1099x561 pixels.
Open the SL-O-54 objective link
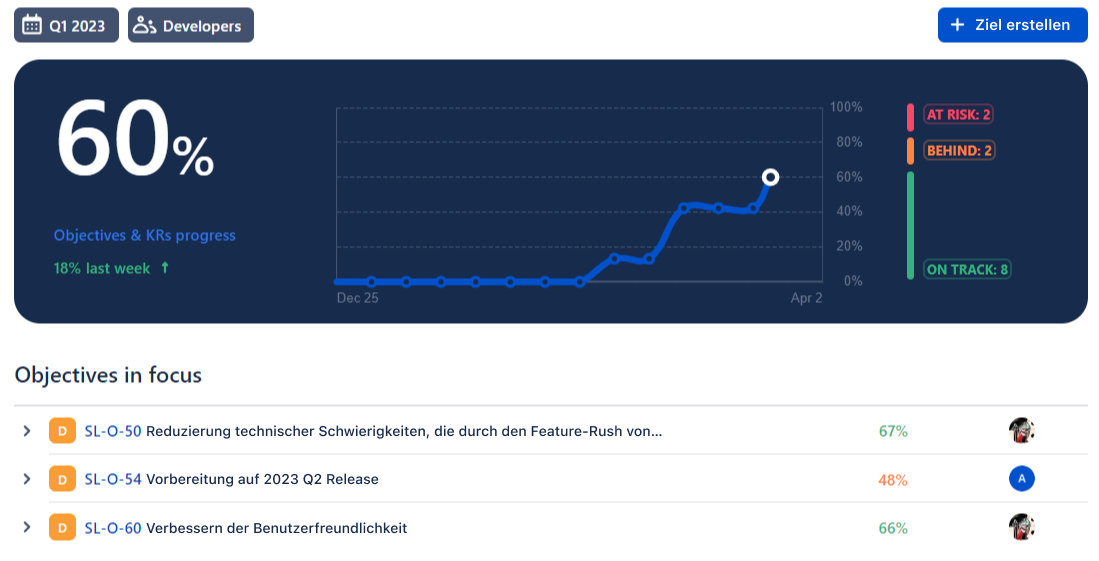pos(113,479)
